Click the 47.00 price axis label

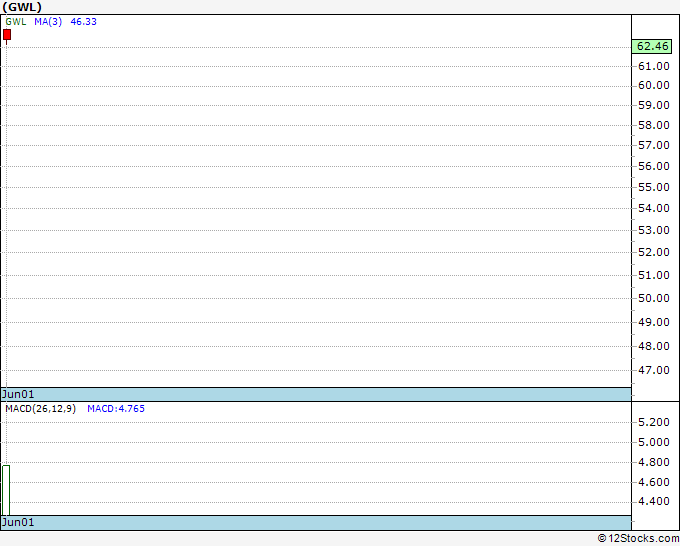pos(654,370)
